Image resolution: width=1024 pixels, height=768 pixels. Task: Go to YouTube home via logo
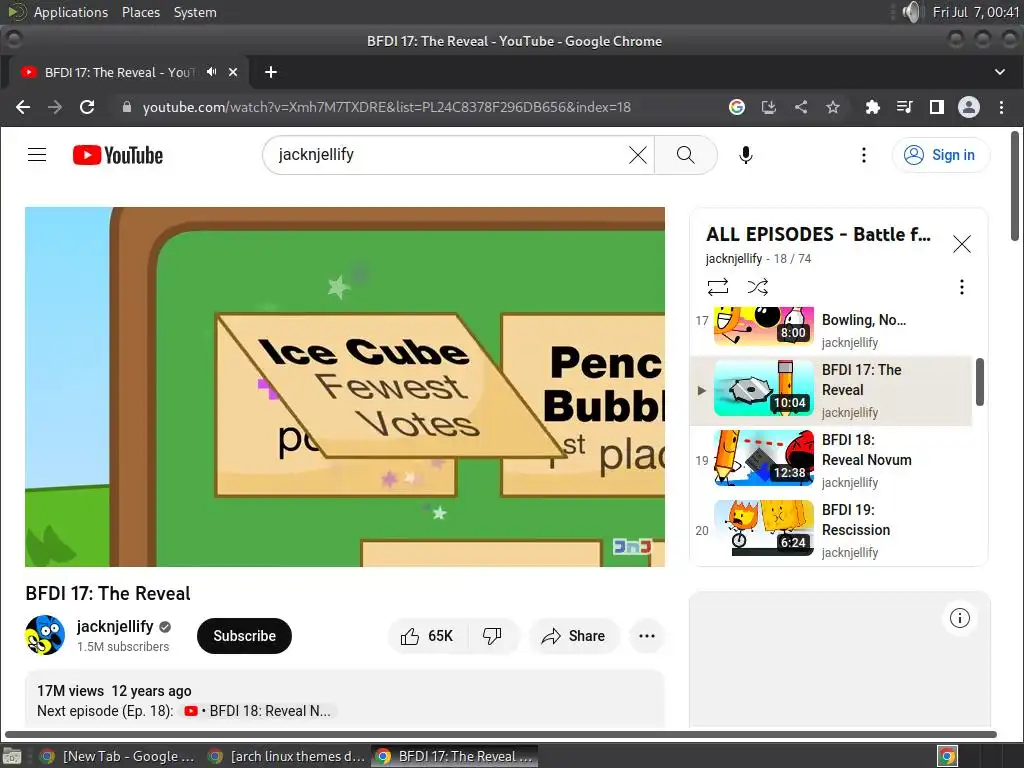click(118, 155)
